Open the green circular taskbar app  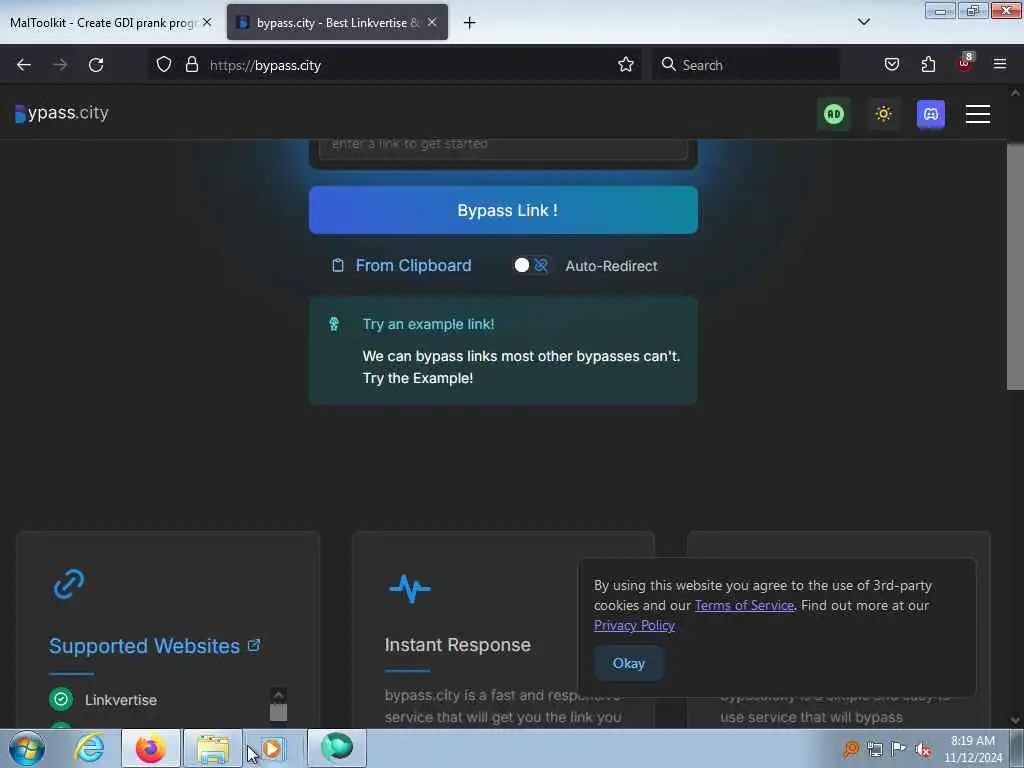[x=336, y=748]
